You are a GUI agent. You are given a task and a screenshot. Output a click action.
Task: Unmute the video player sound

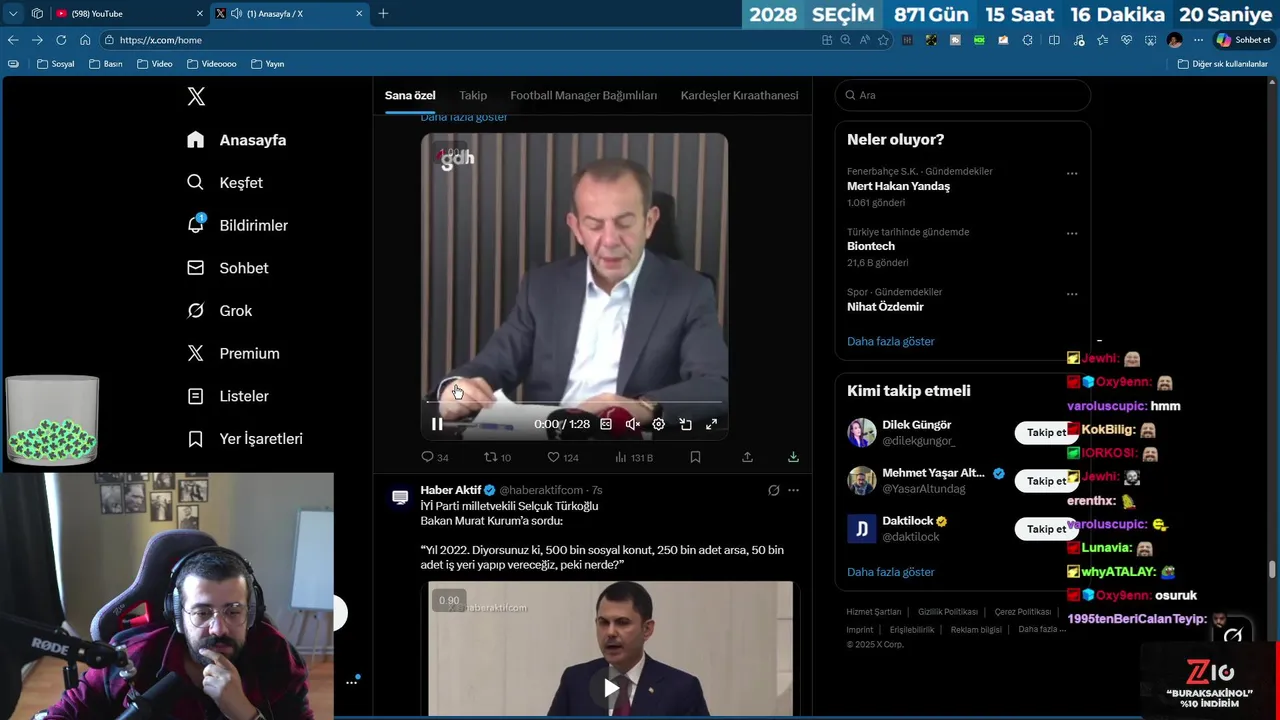[632, 424]
